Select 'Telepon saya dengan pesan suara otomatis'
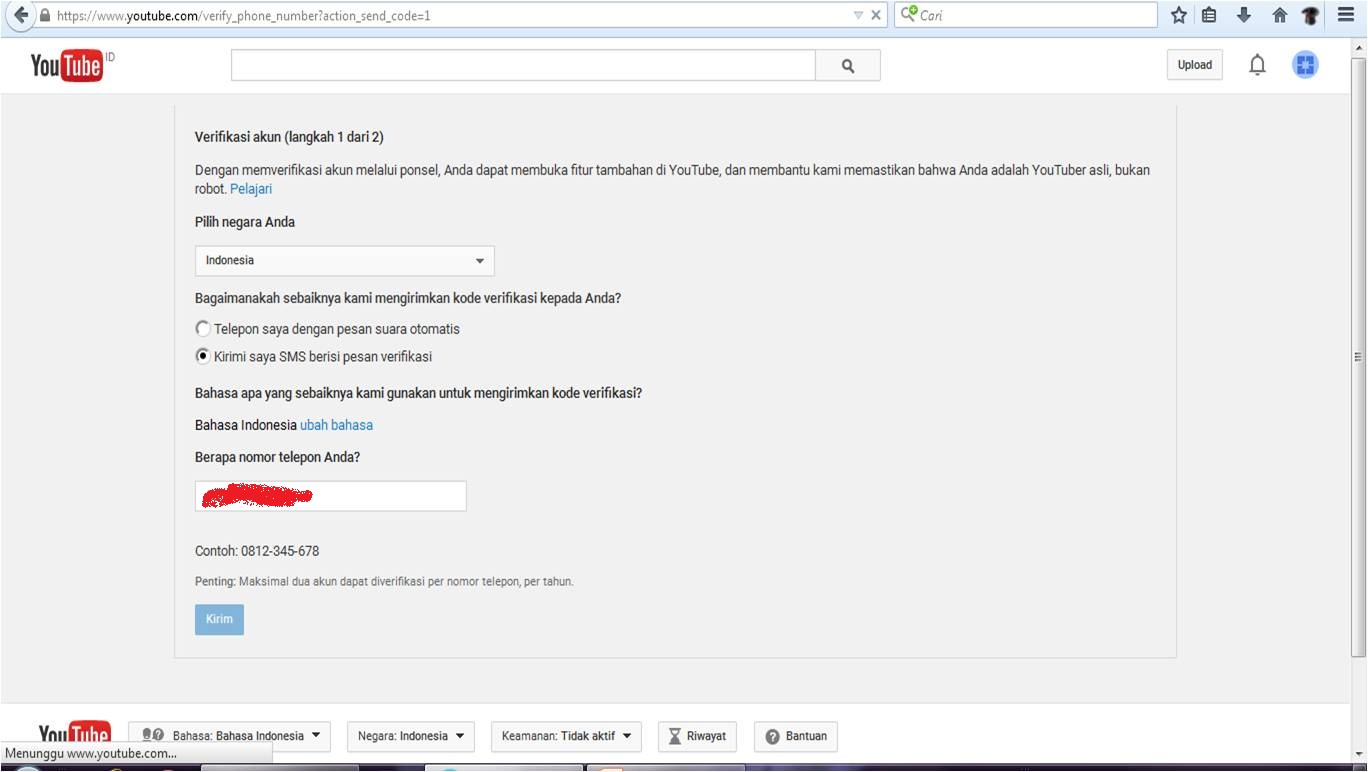 203,328
